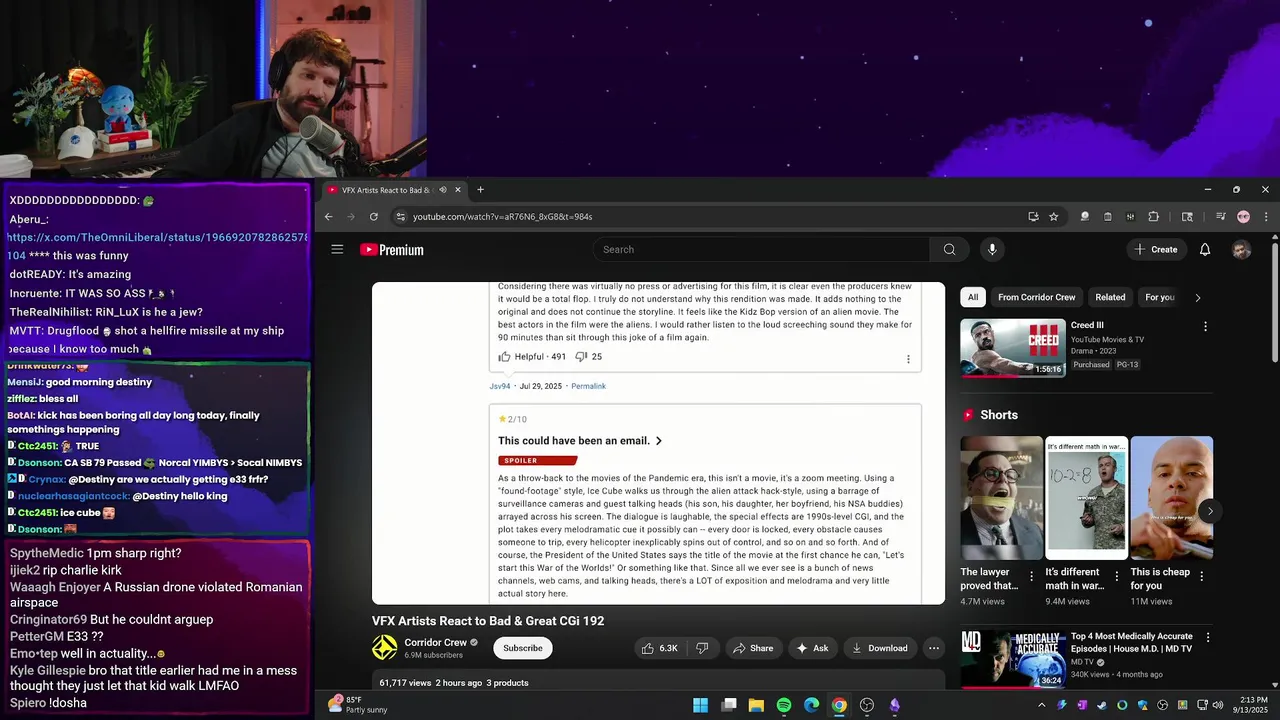The height and width of the screenshot is (720, 1280).
Task: Select the For you chip
Action: (1160, 297)
